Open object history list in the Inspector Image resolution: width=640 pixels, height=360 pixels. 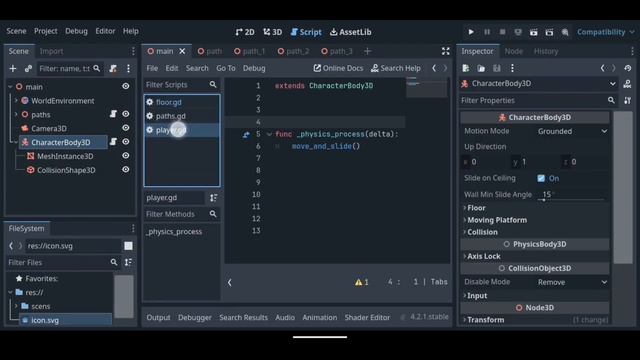coord(628,68)
